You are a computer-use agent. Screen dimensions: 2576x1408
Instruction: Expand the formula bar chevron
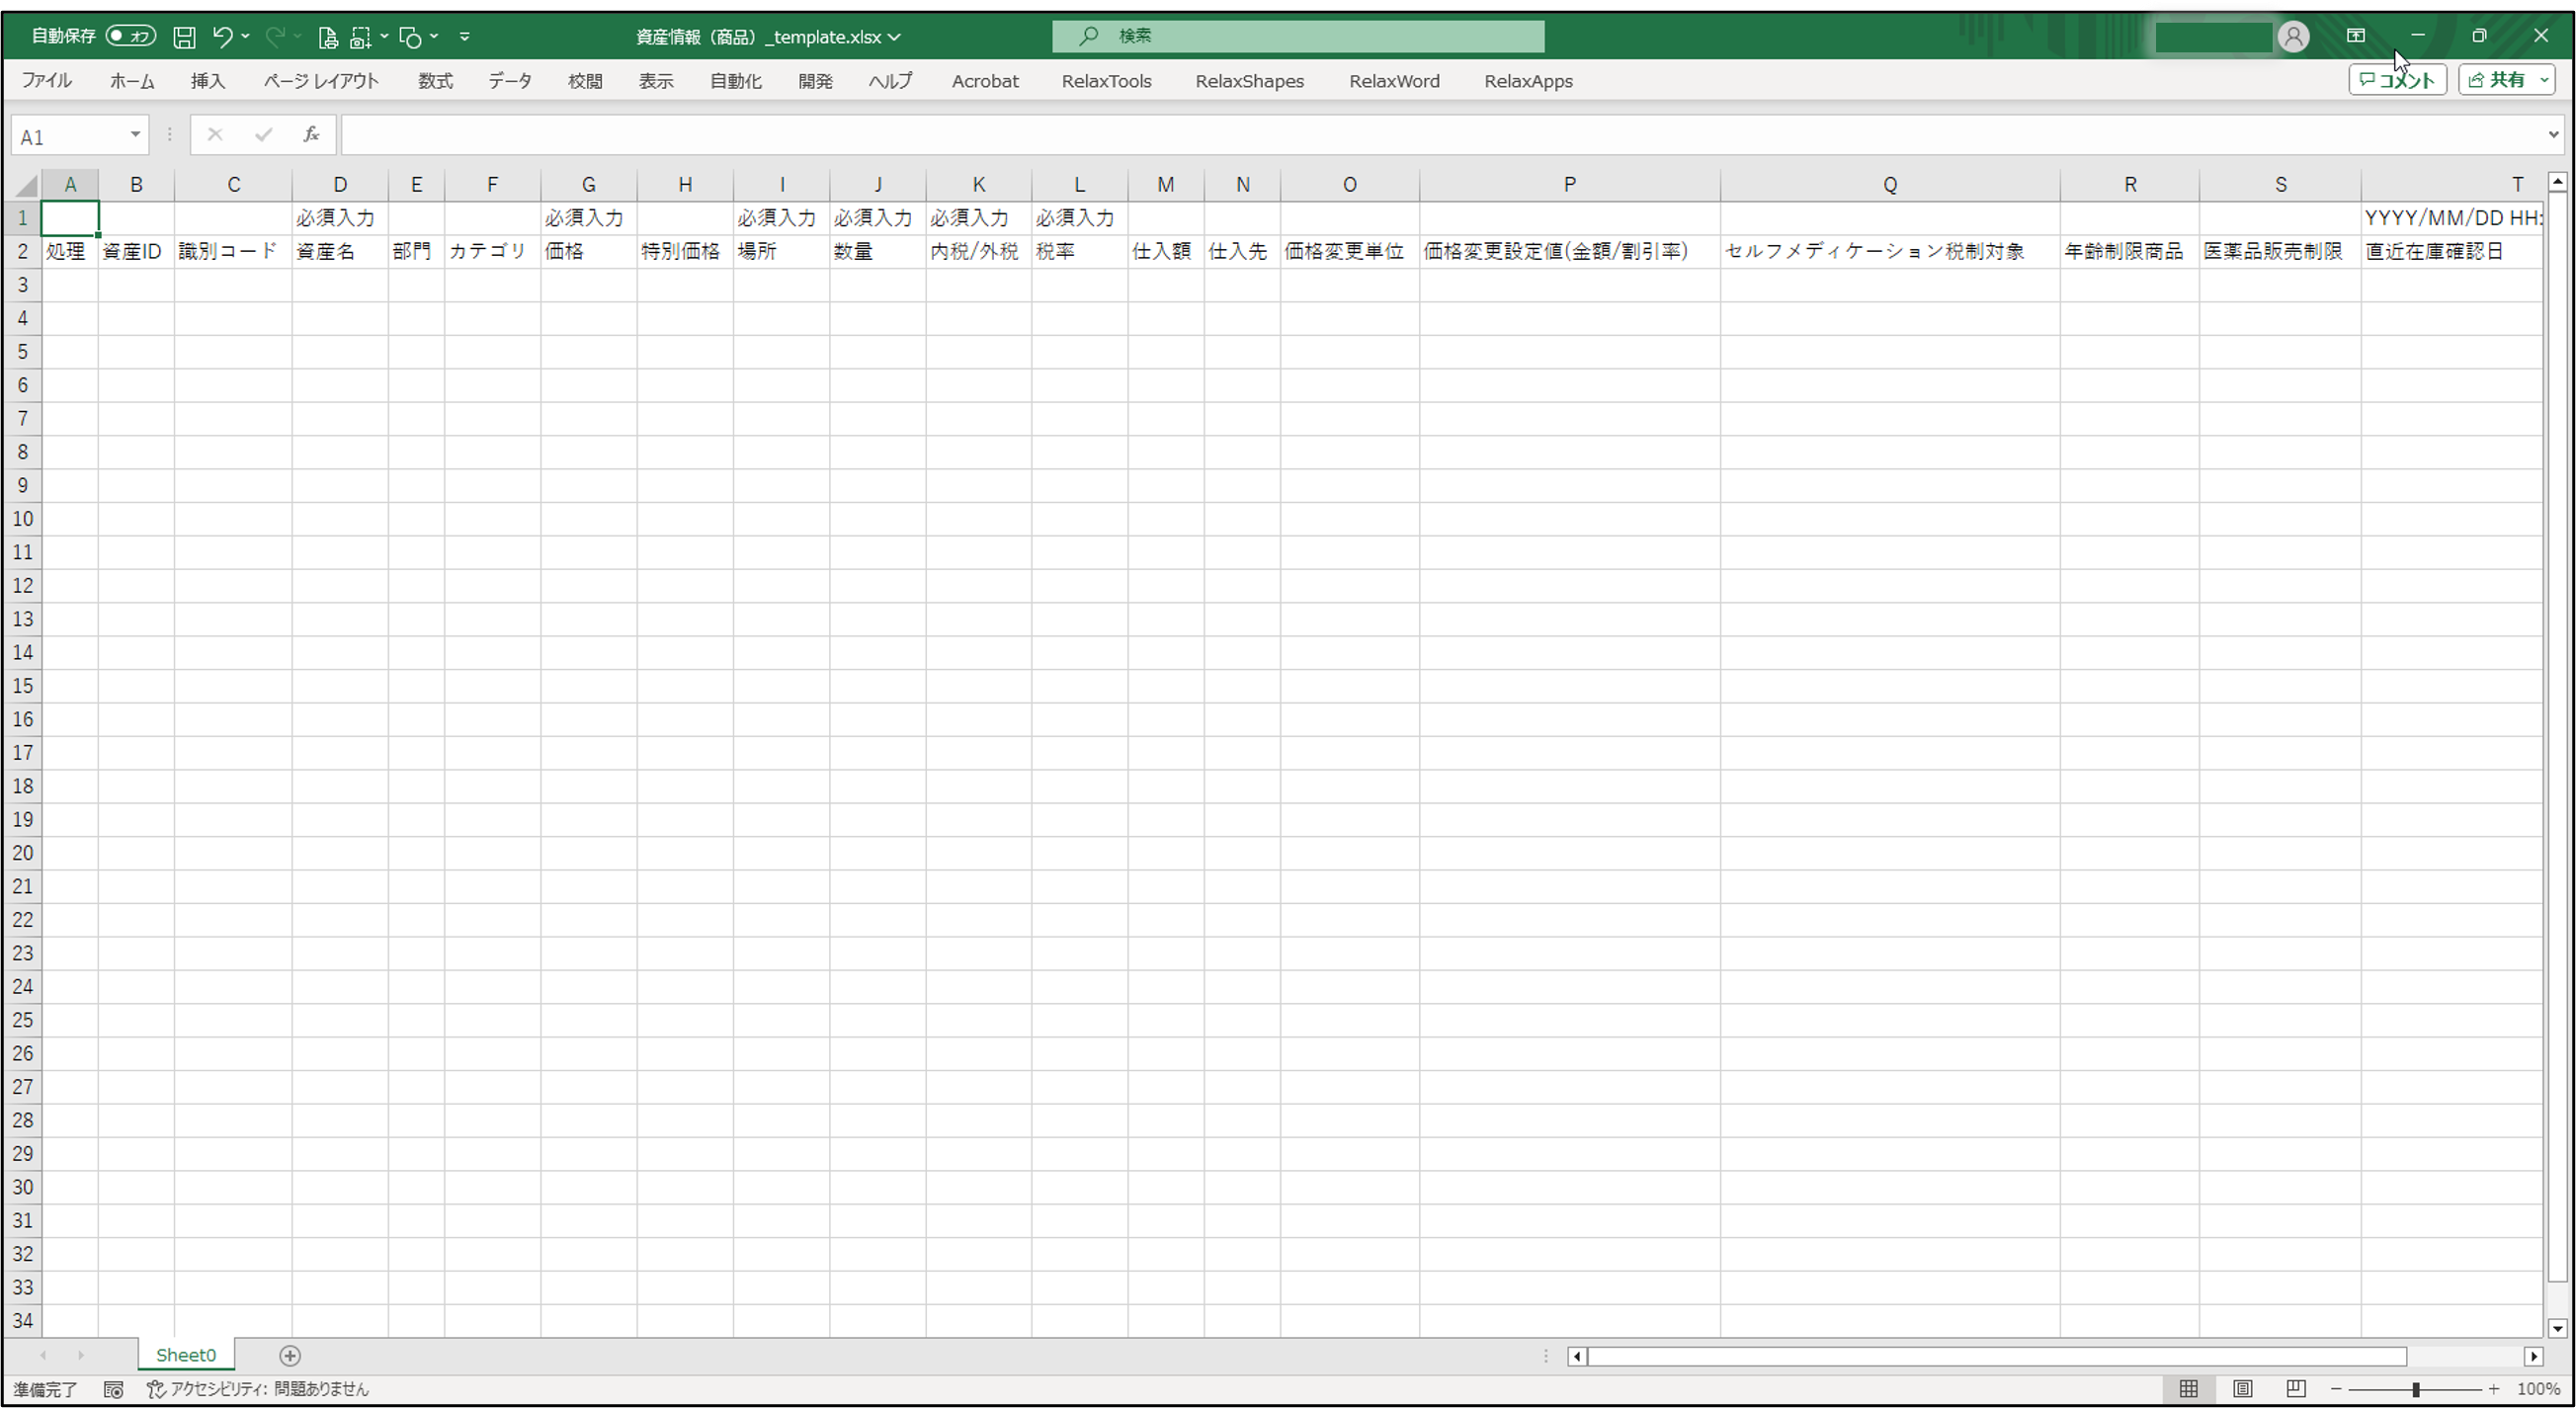(x=2553, y=134)
